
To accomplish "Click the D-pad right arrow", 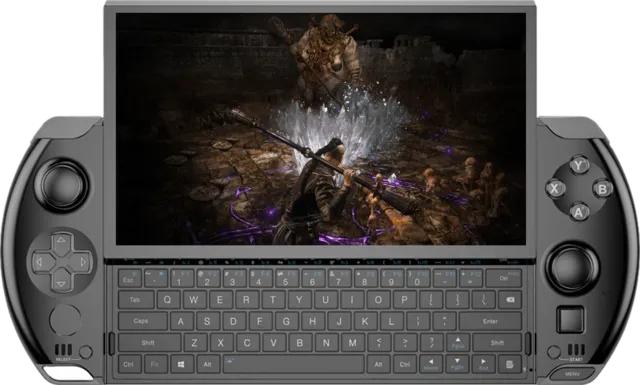I will point(83,262).
